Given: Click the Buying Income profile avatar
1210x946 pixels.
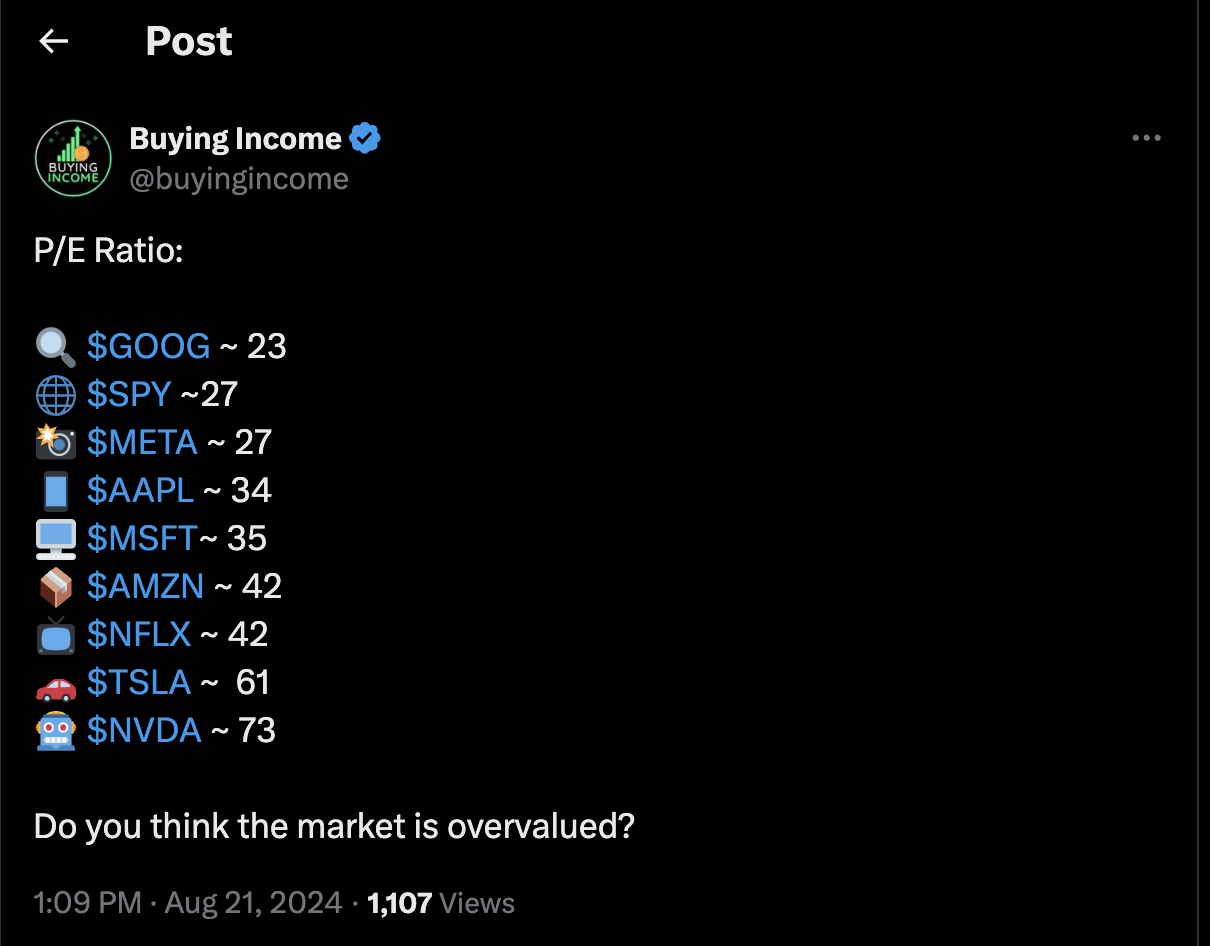Looking at the screenshot, I should (x=73, y=158).
